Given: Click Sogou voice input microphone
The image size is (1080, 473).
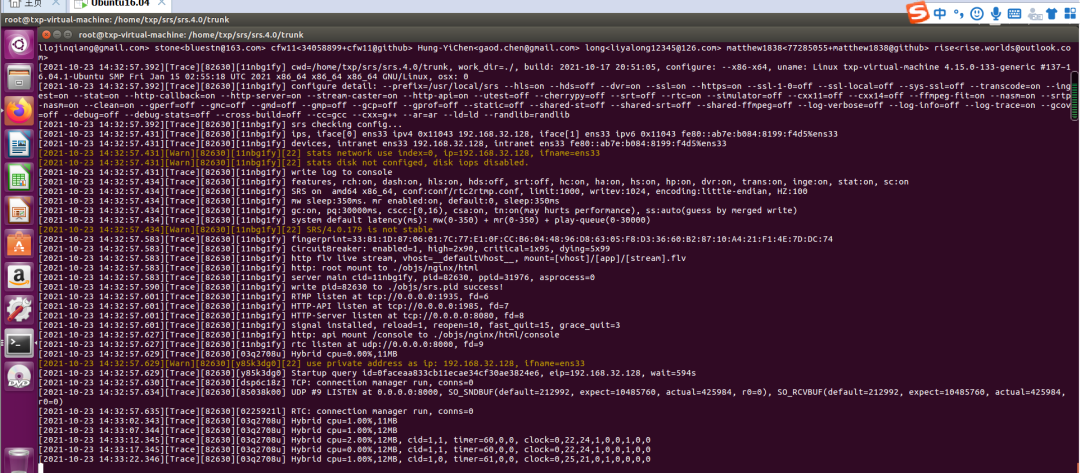Looking at the screenshot, I should point(995,13).
